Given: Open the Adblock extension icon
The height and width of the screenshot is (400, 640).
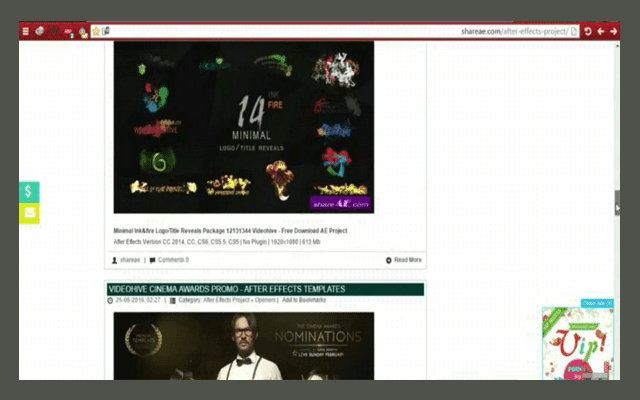Looking at the screenshot, I should 69,31.
